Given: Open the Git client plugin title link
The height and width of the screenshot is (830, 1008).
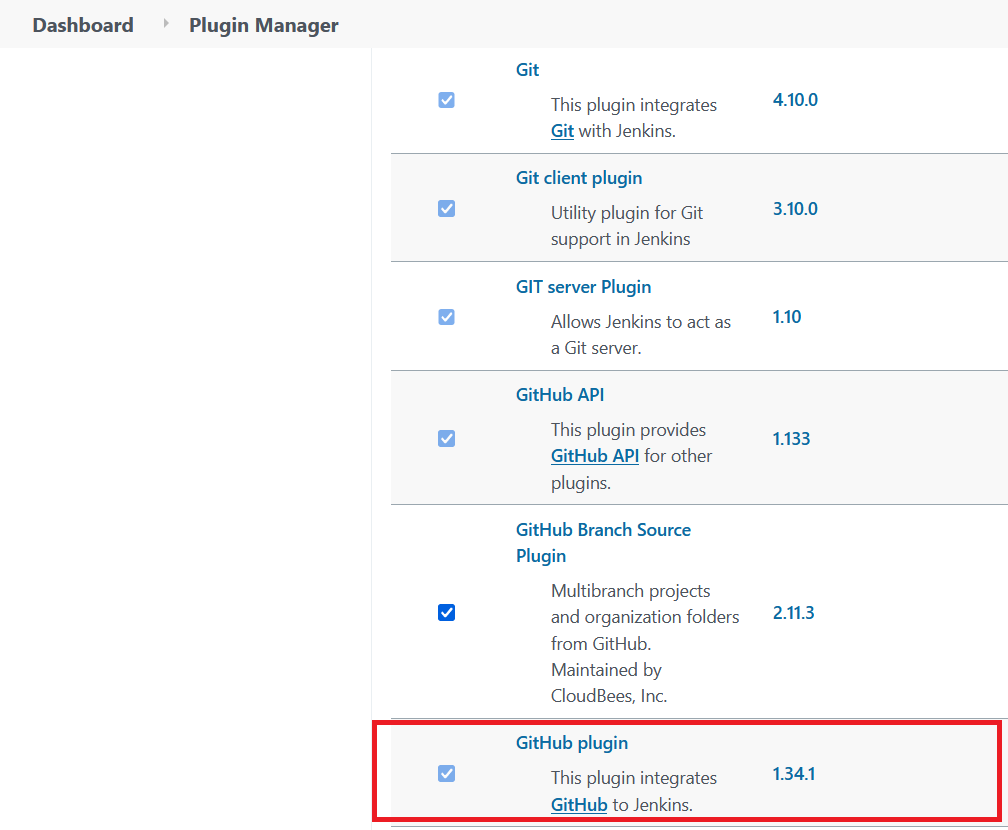Looking at the screenshot, I should [x=579, y=178].
